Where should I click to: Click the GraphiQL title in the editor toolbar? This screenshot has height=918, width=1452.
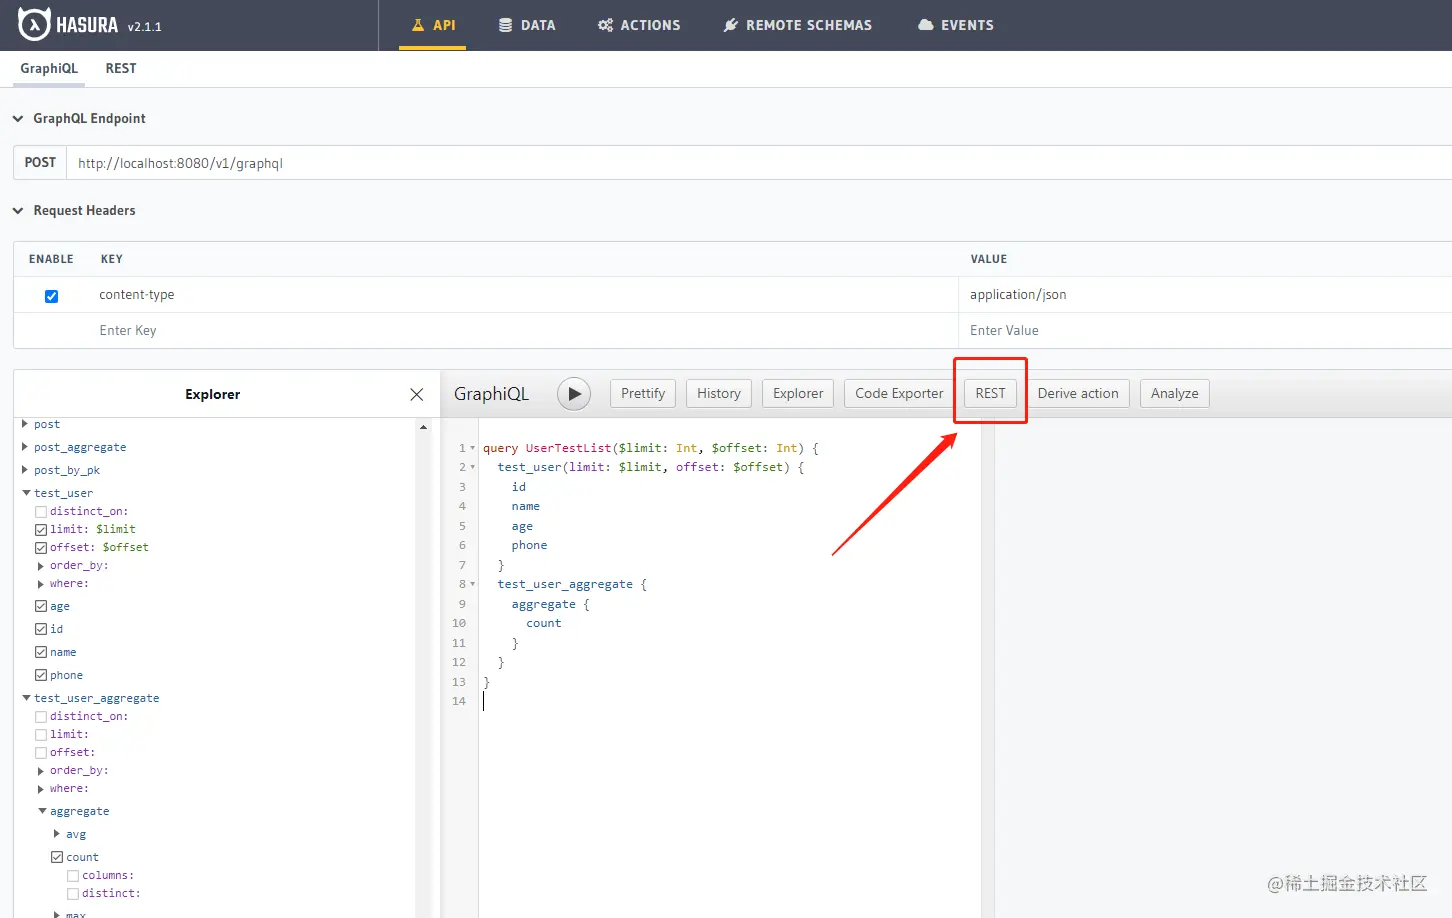[x=491, y=394]
